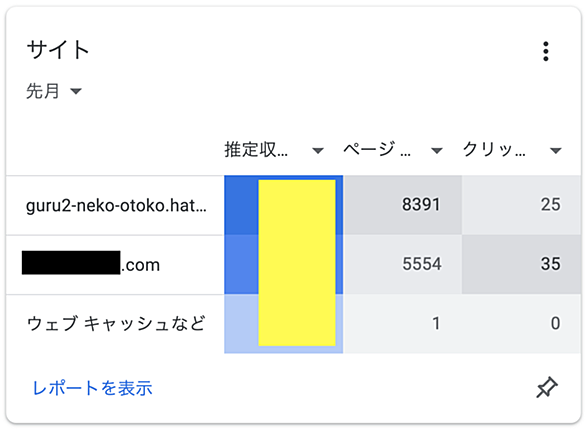Click the page views cell showing 5554
The image size is (586, 430).
tap(403, 265)
